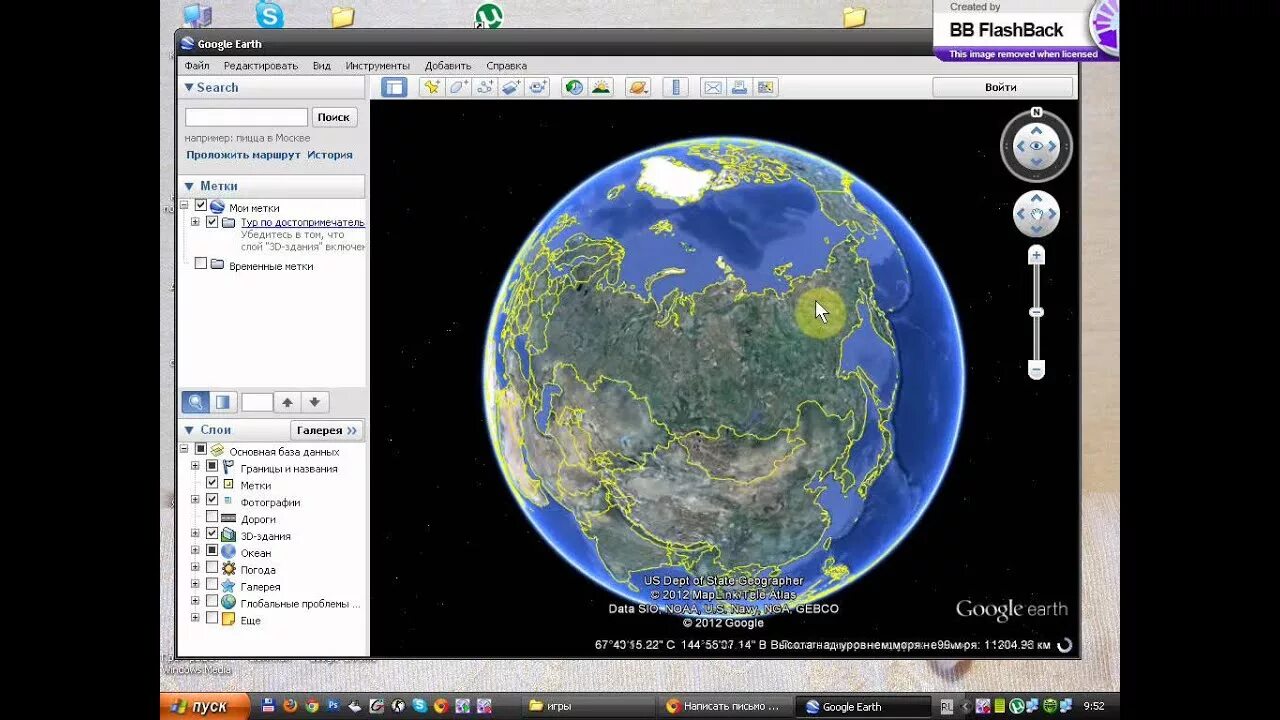The height and width of the screenshot is (720, 1280).
Task: Click inside the search input field
Action: pyautogui.click(x=246, y=117)
